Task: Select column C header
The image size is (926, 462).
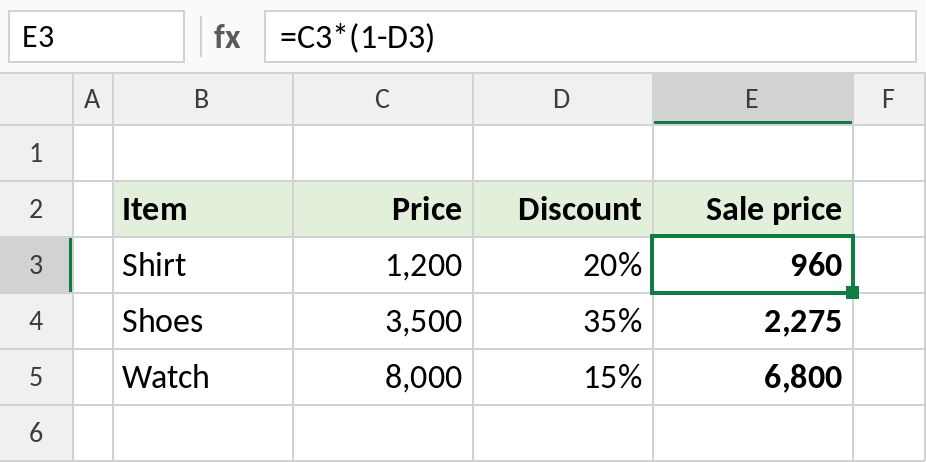Action: point(383,99)
